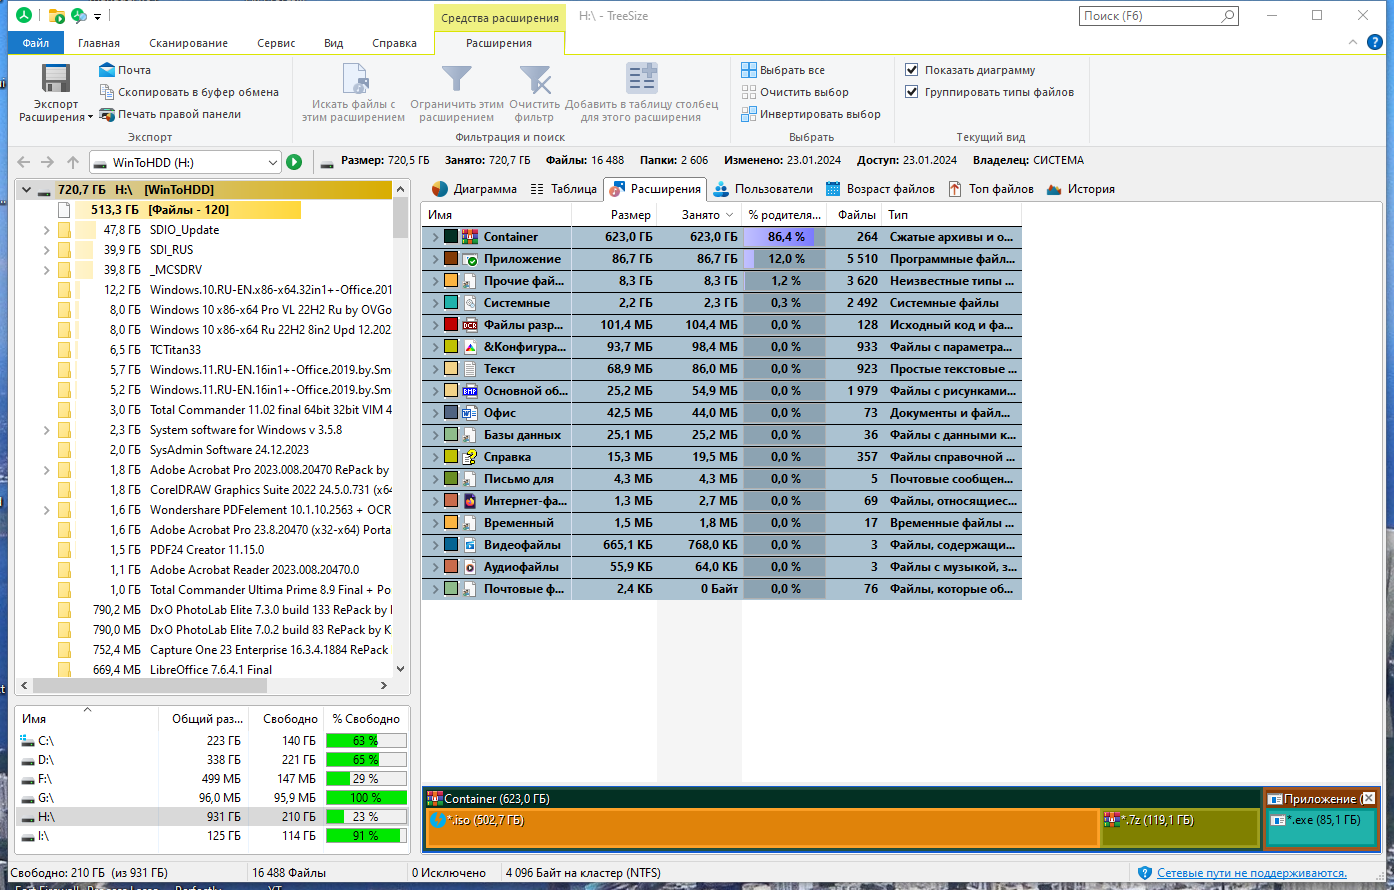
Task: Click the Export extensions floppy disk icon
Action: click(56, 79)
